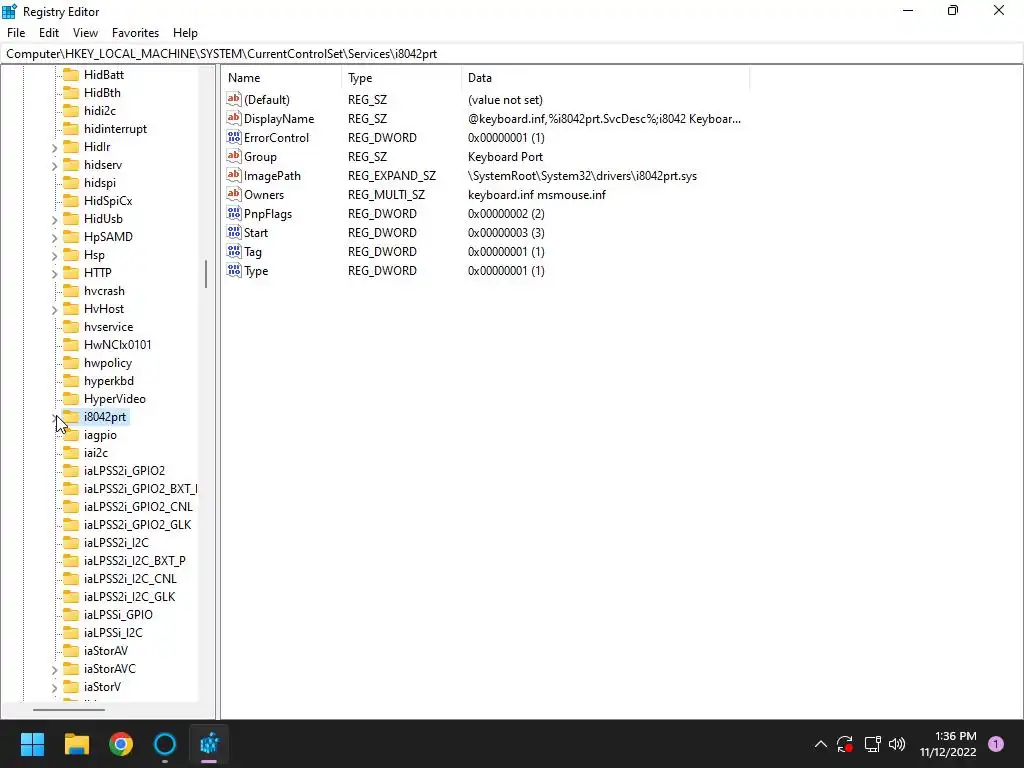Click the string icon for DisplayName value

pos(234,118)
